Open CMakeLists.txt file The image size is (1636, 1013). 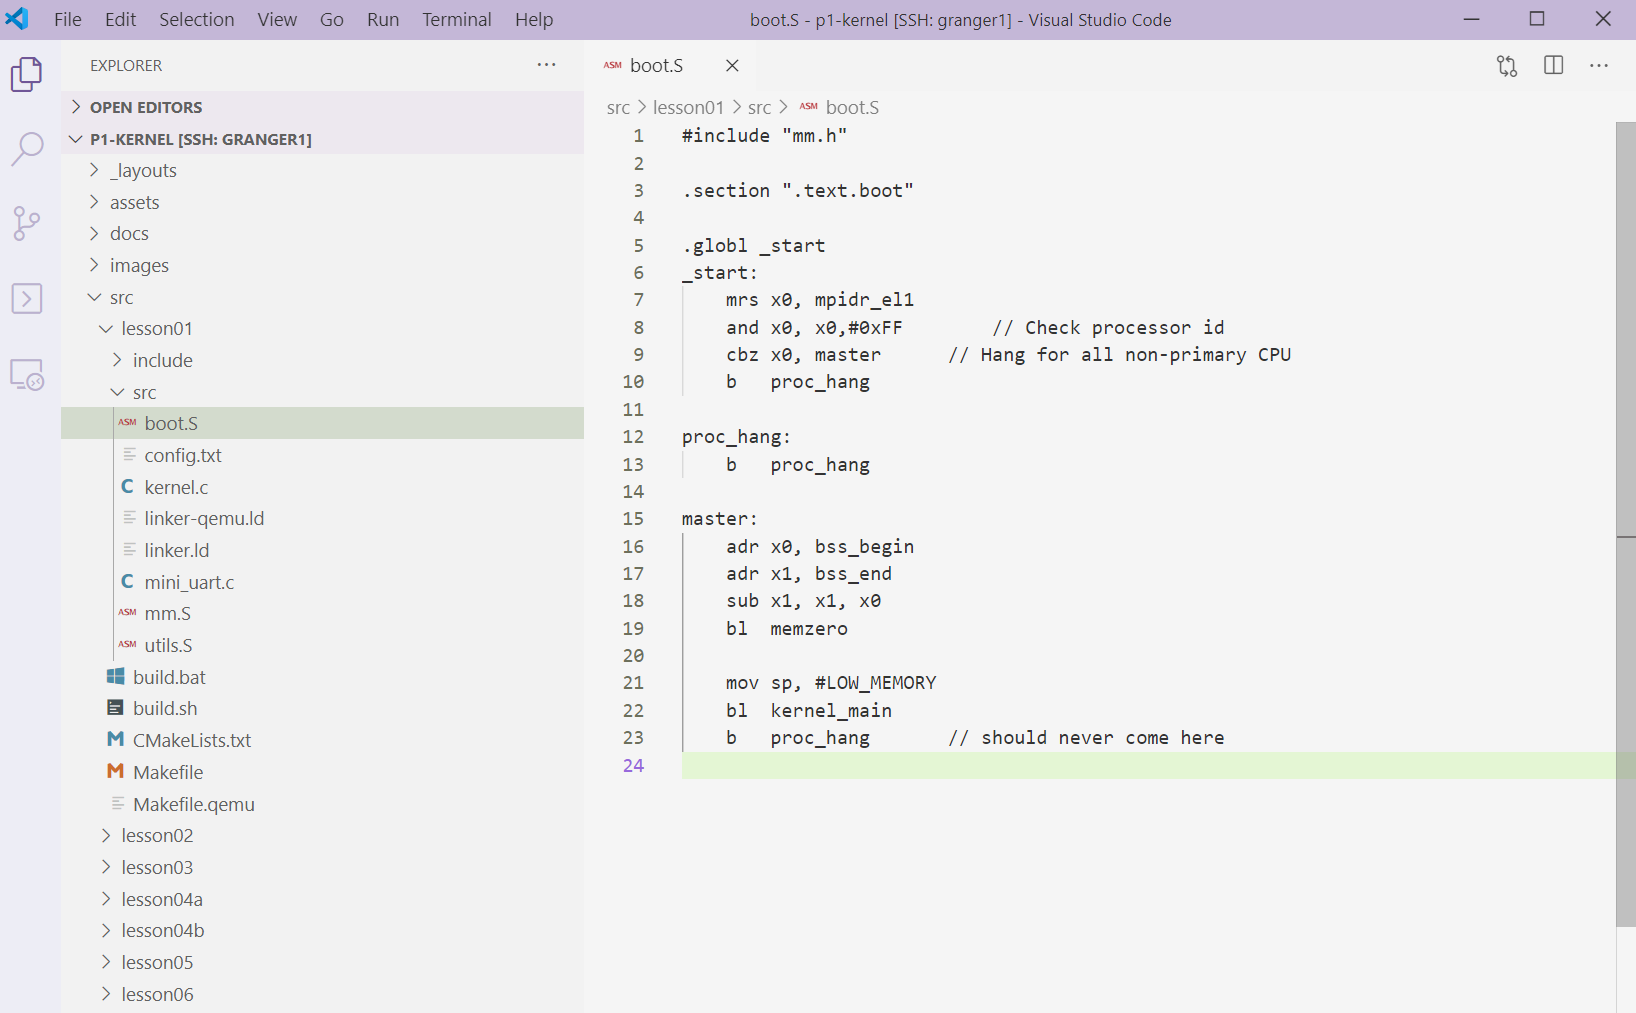point(322,741)
